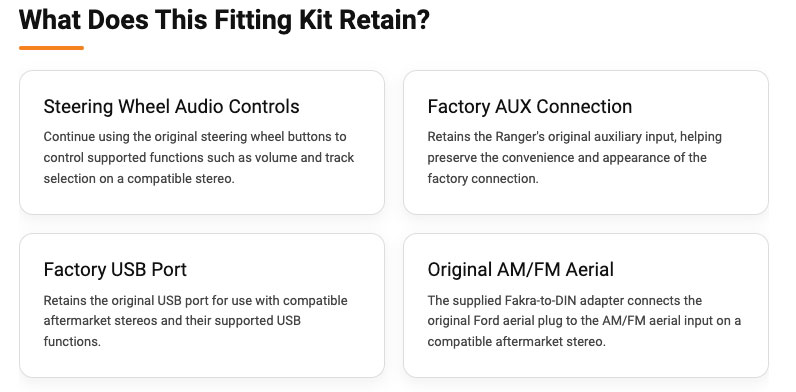Click the Factory AUX Connection card title
The image size is (796, 392).
tap(529, 107)
